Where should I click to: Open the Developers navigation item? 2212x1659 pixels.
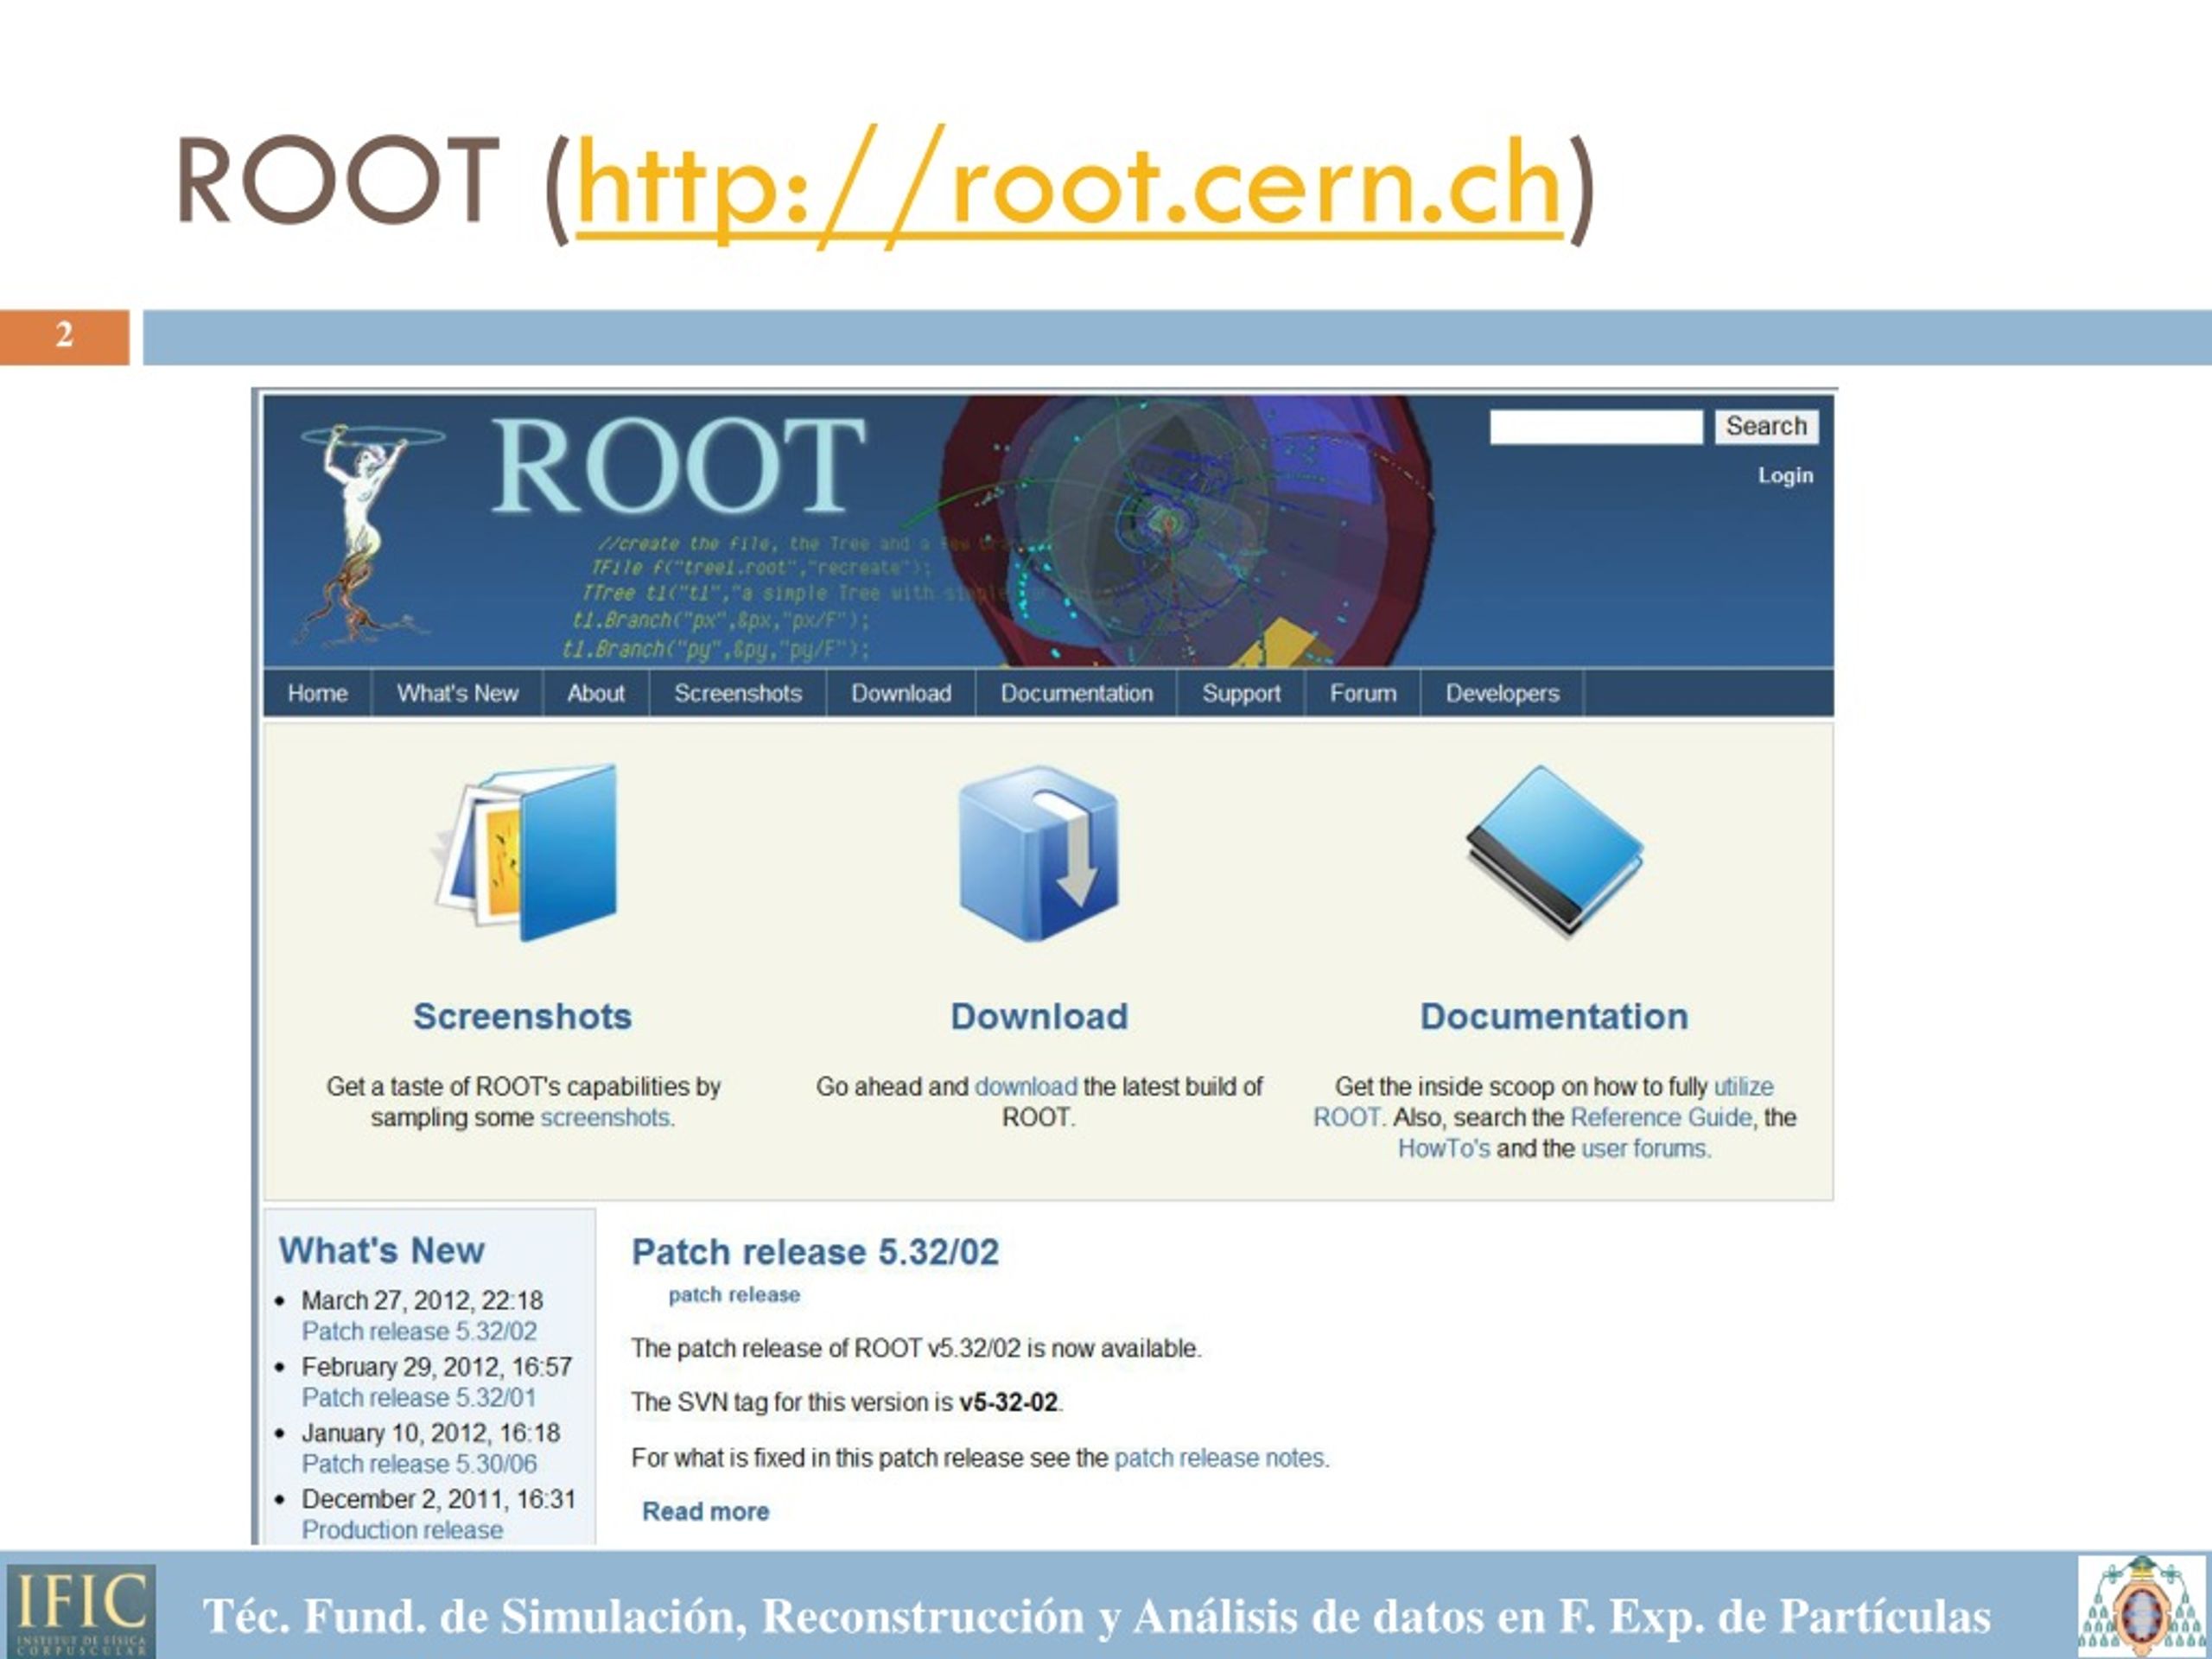coord(1501,693)
